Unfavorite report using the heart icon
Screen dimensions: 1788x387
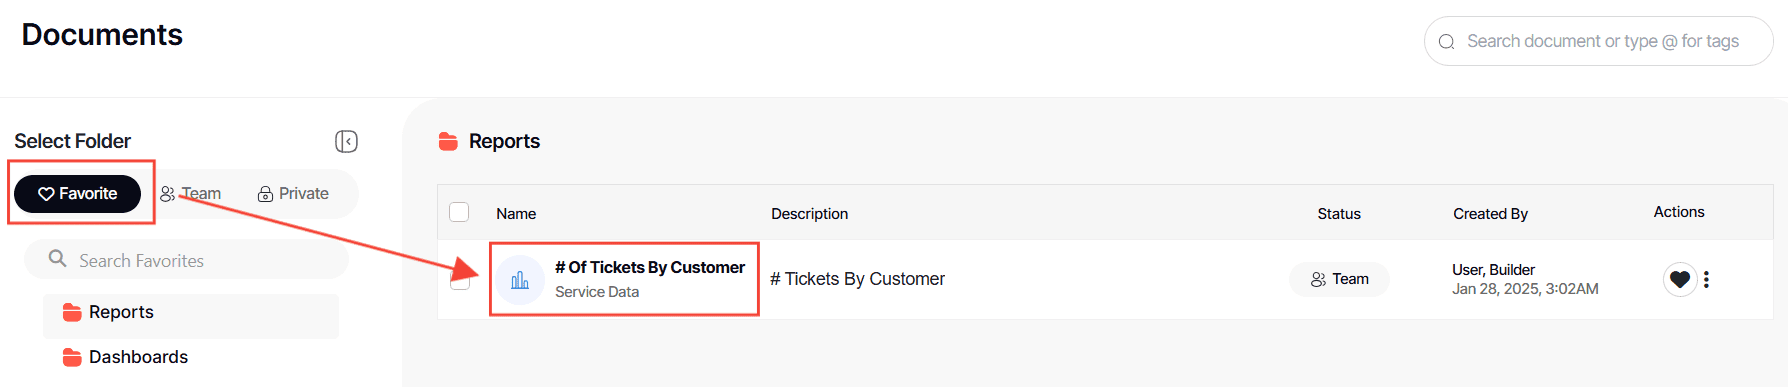point(1680,279)
